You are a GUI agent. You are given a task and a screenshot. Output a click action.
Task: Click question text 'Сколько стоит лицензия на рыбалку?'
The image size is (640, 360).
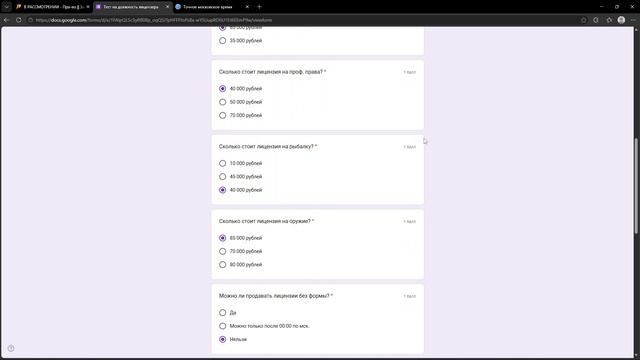pos(266,147)
